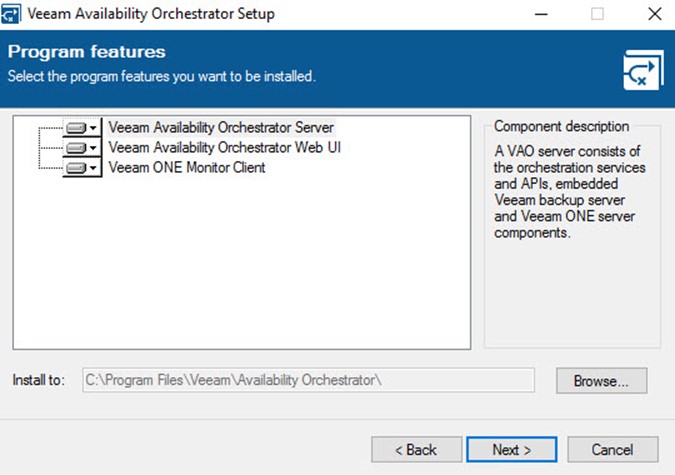Click the Browse... button

tap(601, 381)
